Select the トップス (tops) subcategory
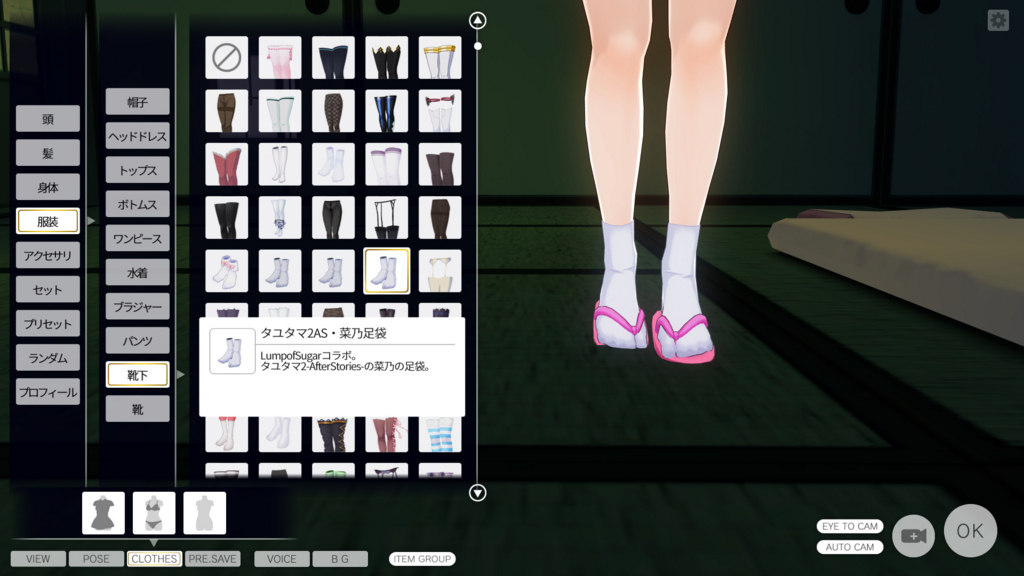The image size is (1024, 576). click(137, 170)
